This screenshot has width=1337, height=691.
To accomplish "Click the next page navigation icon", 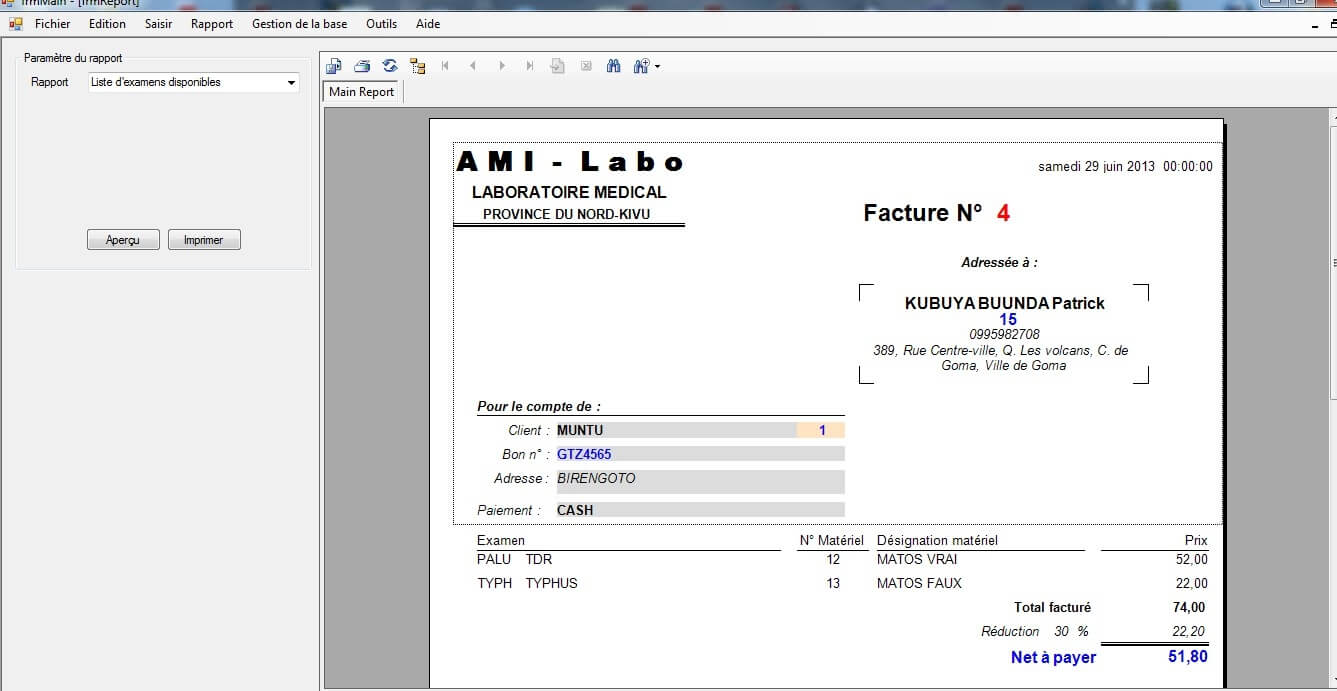I will pyautogui.click(x=501, y=66).
